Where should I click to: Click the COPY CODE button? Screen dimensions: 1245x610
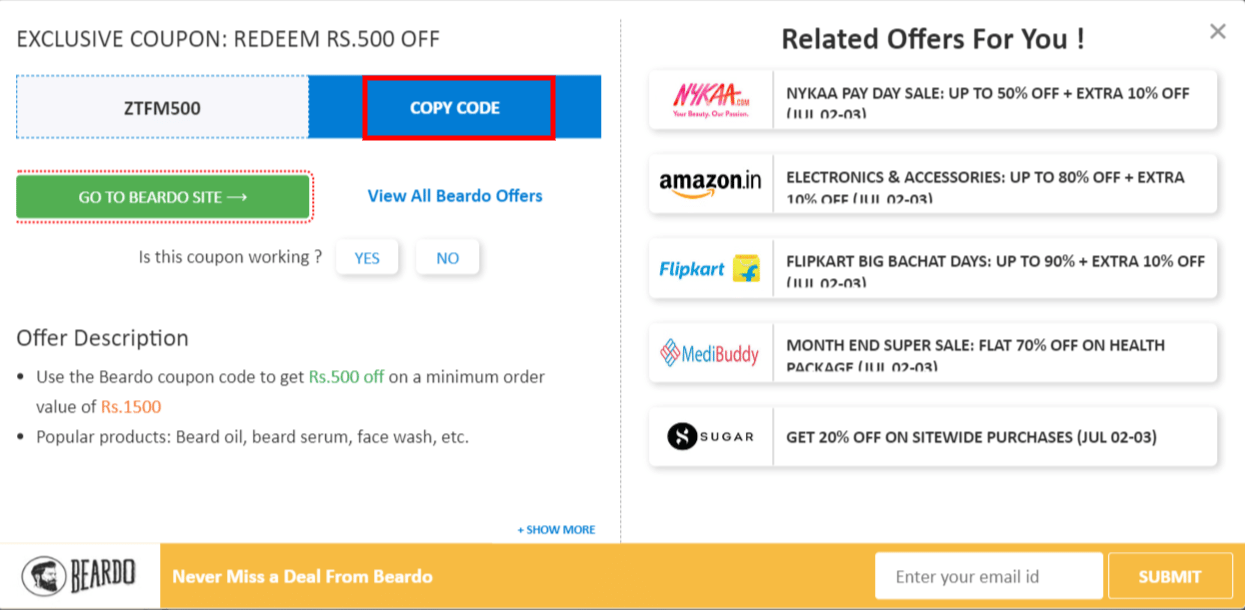coord(459,107)
